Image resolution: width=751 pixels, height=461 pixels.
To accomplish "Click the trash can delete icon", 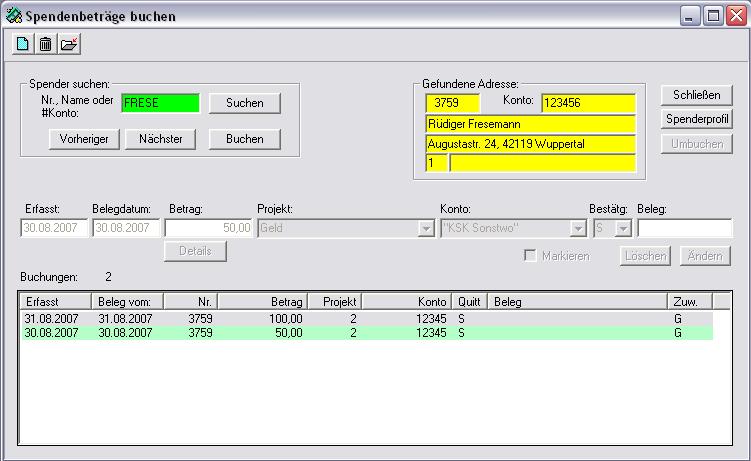I will click(45, 44).
